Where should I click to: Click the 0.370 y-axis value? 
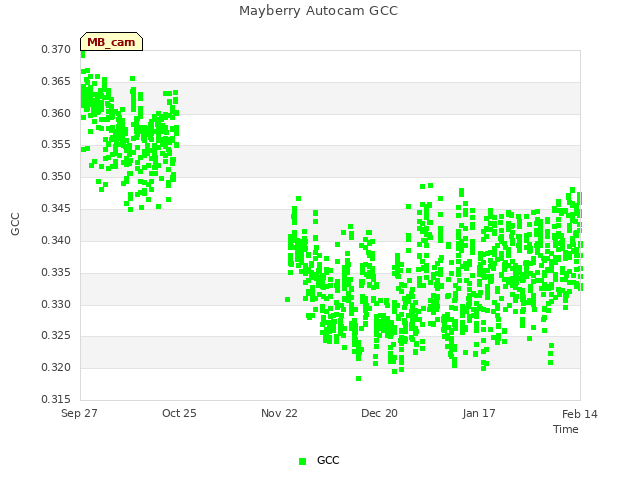(56, 49)
